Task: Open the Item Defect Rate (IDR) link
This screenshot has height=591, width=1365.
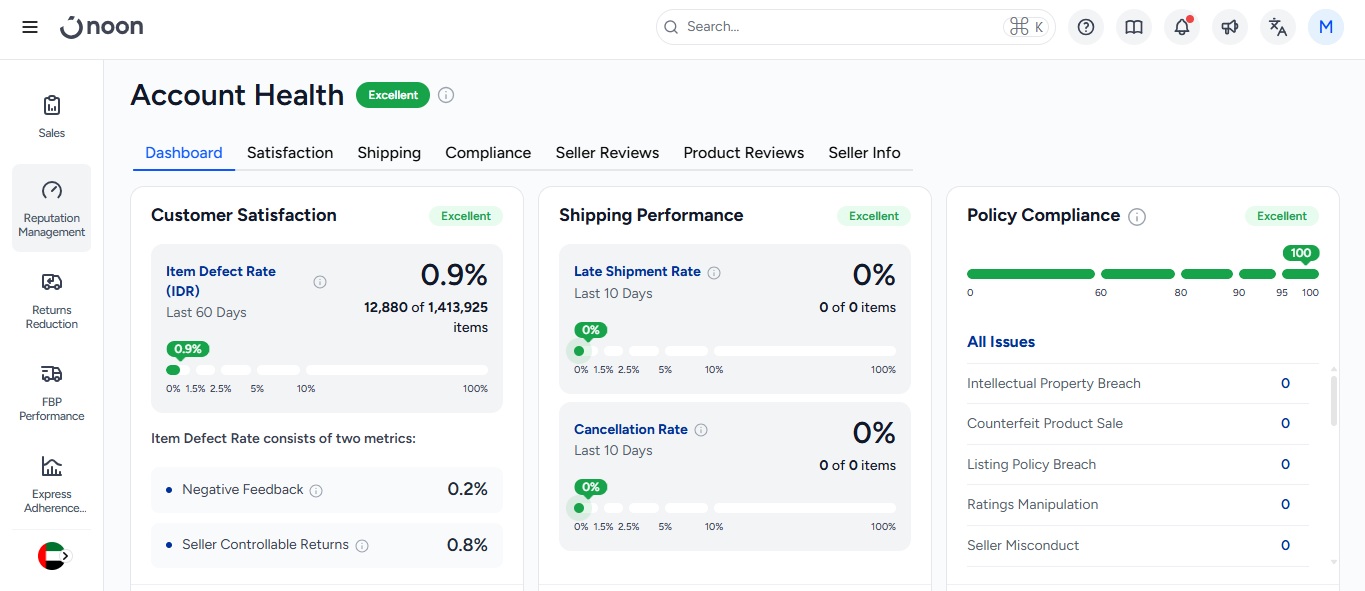Action: (220, 281)
